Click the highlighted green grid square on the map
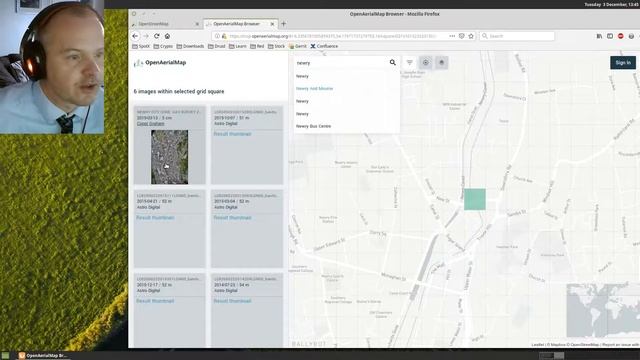Image resolution: width=640 pixels, height=360 pixels. [475, 199]
